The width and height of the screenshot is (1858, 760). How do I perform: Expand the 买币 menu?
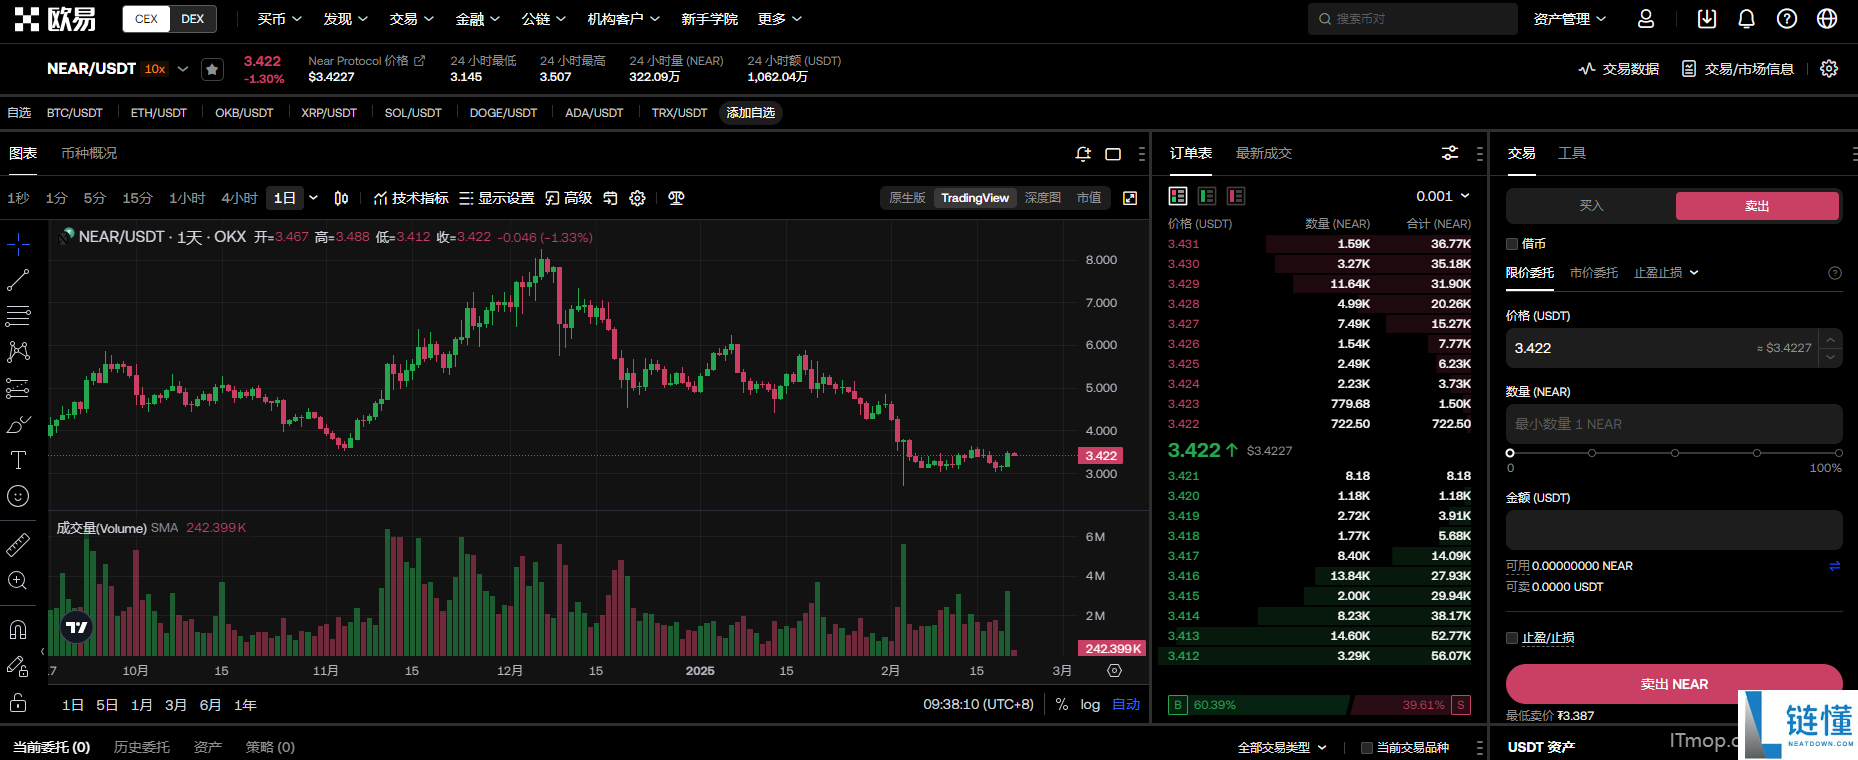point(279,19)
